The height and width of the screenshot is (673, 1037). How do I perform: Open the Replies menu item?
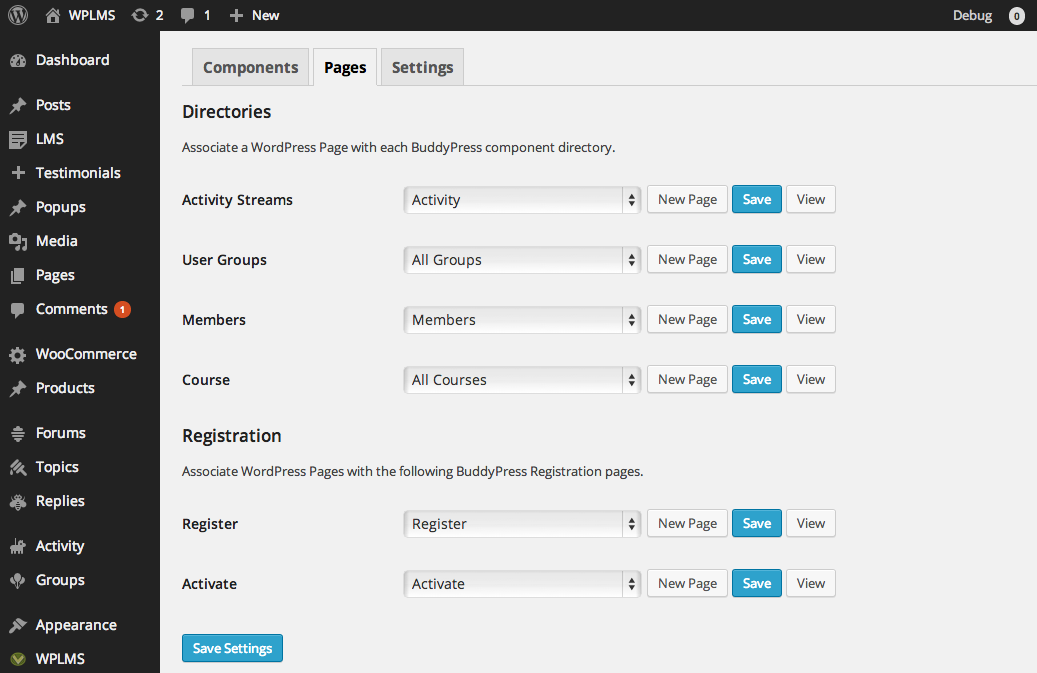(60, 501)
